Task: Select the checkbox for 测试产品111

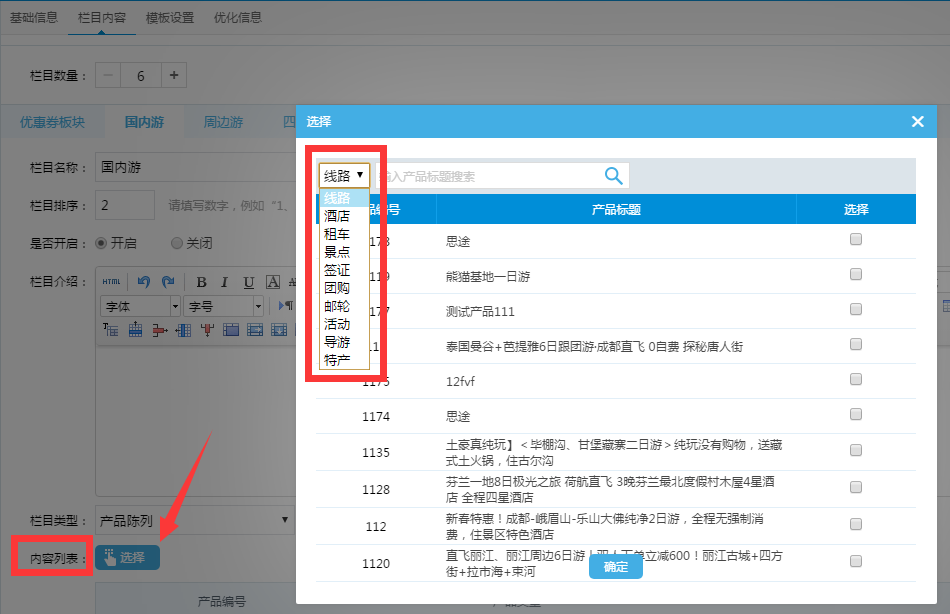Action: pos(855,310)
